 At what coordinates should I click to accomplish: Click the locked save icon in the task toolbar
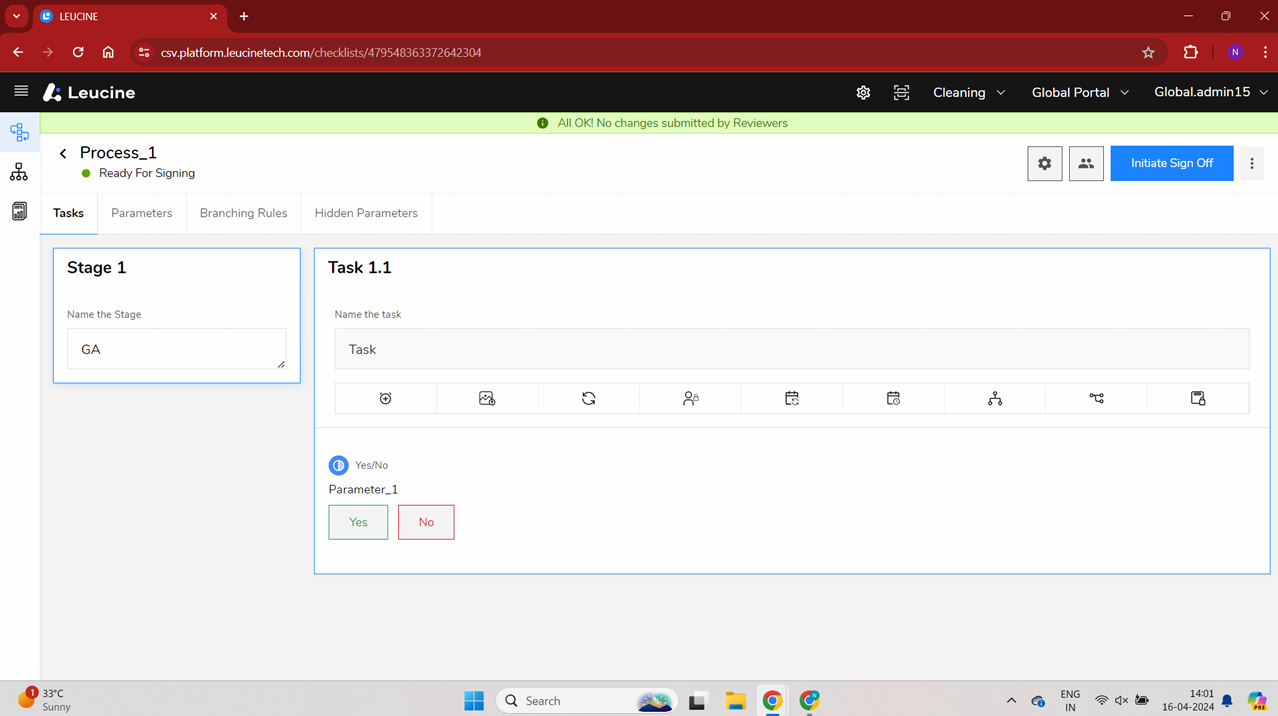(1198, 398)
